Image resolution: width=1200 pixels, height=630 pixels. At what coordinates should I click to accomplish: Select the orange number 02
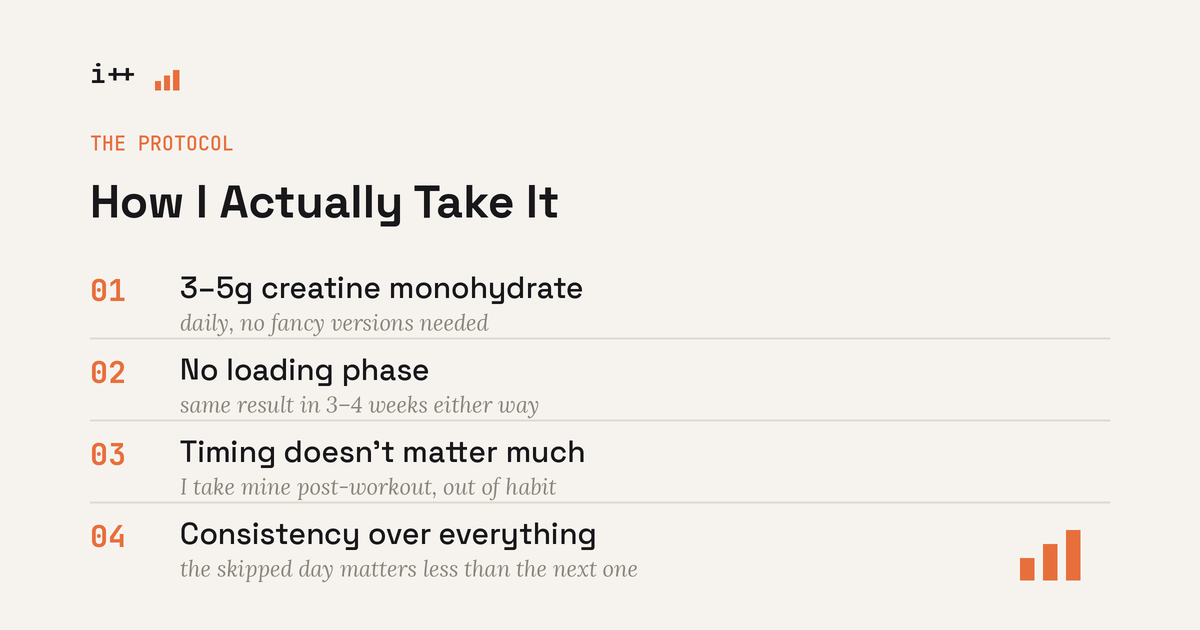pyautogui.click(x=108, y=373)
